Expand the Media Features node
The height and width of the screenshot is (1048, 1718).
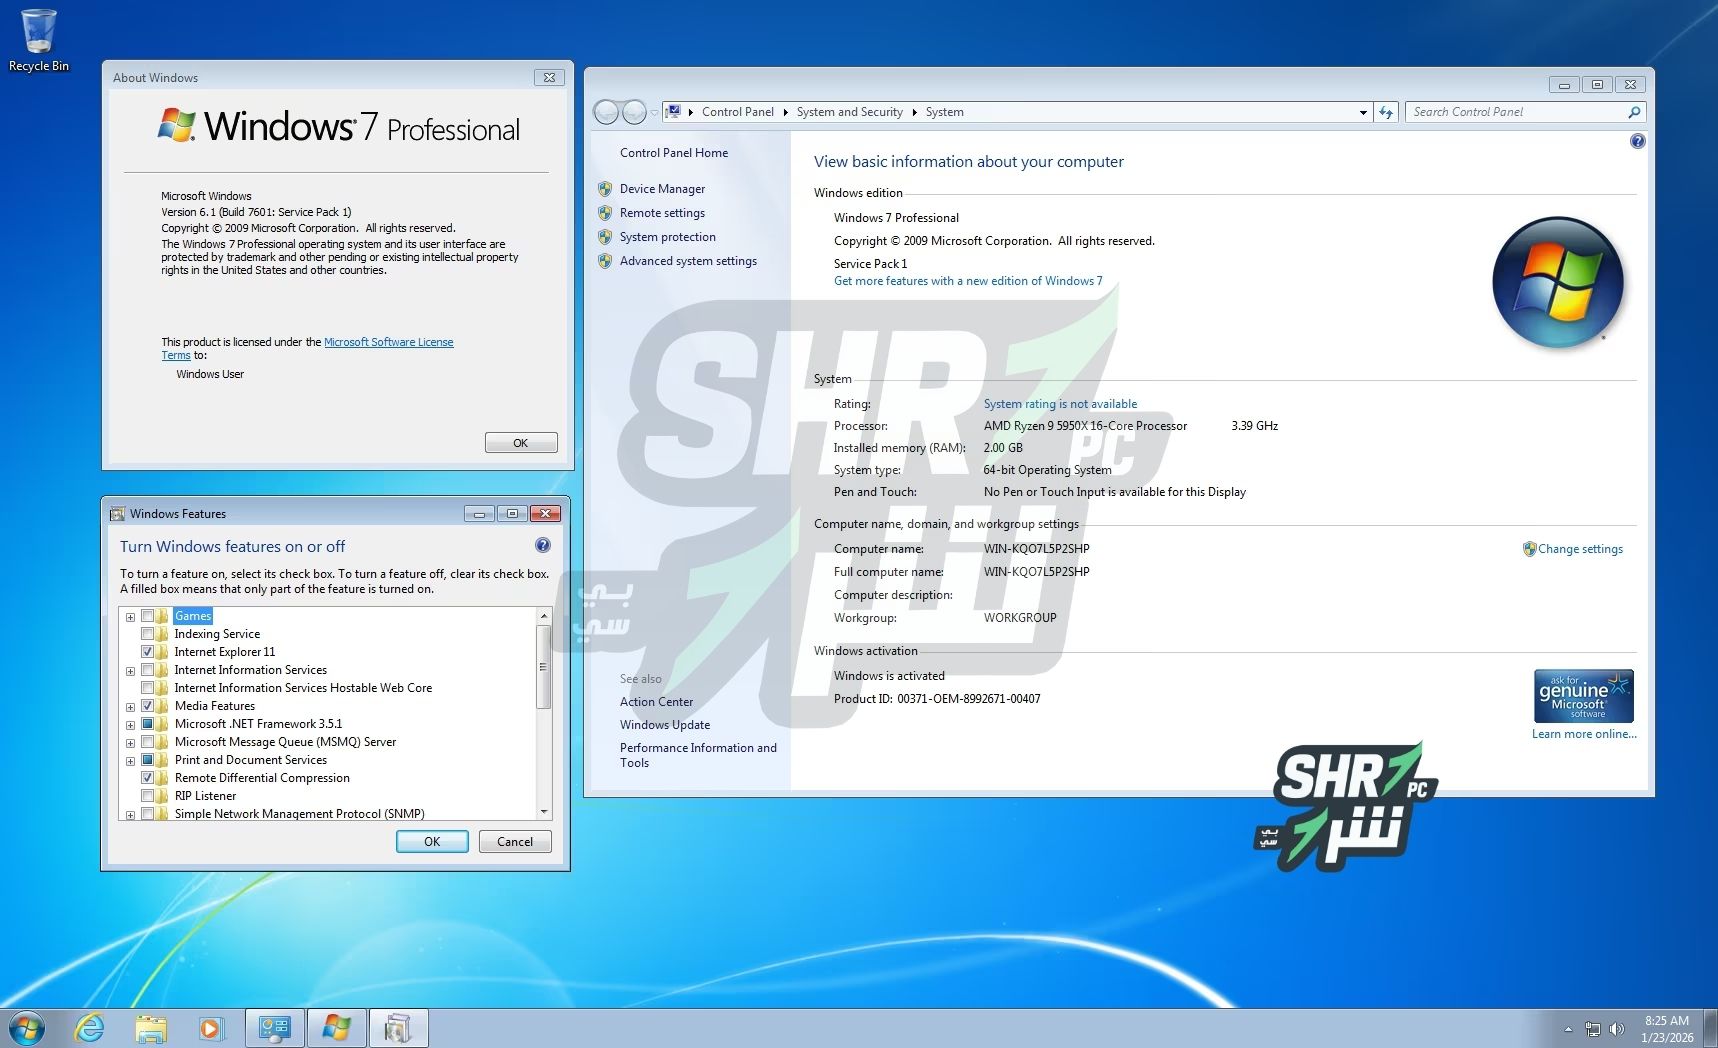point(130,707)
